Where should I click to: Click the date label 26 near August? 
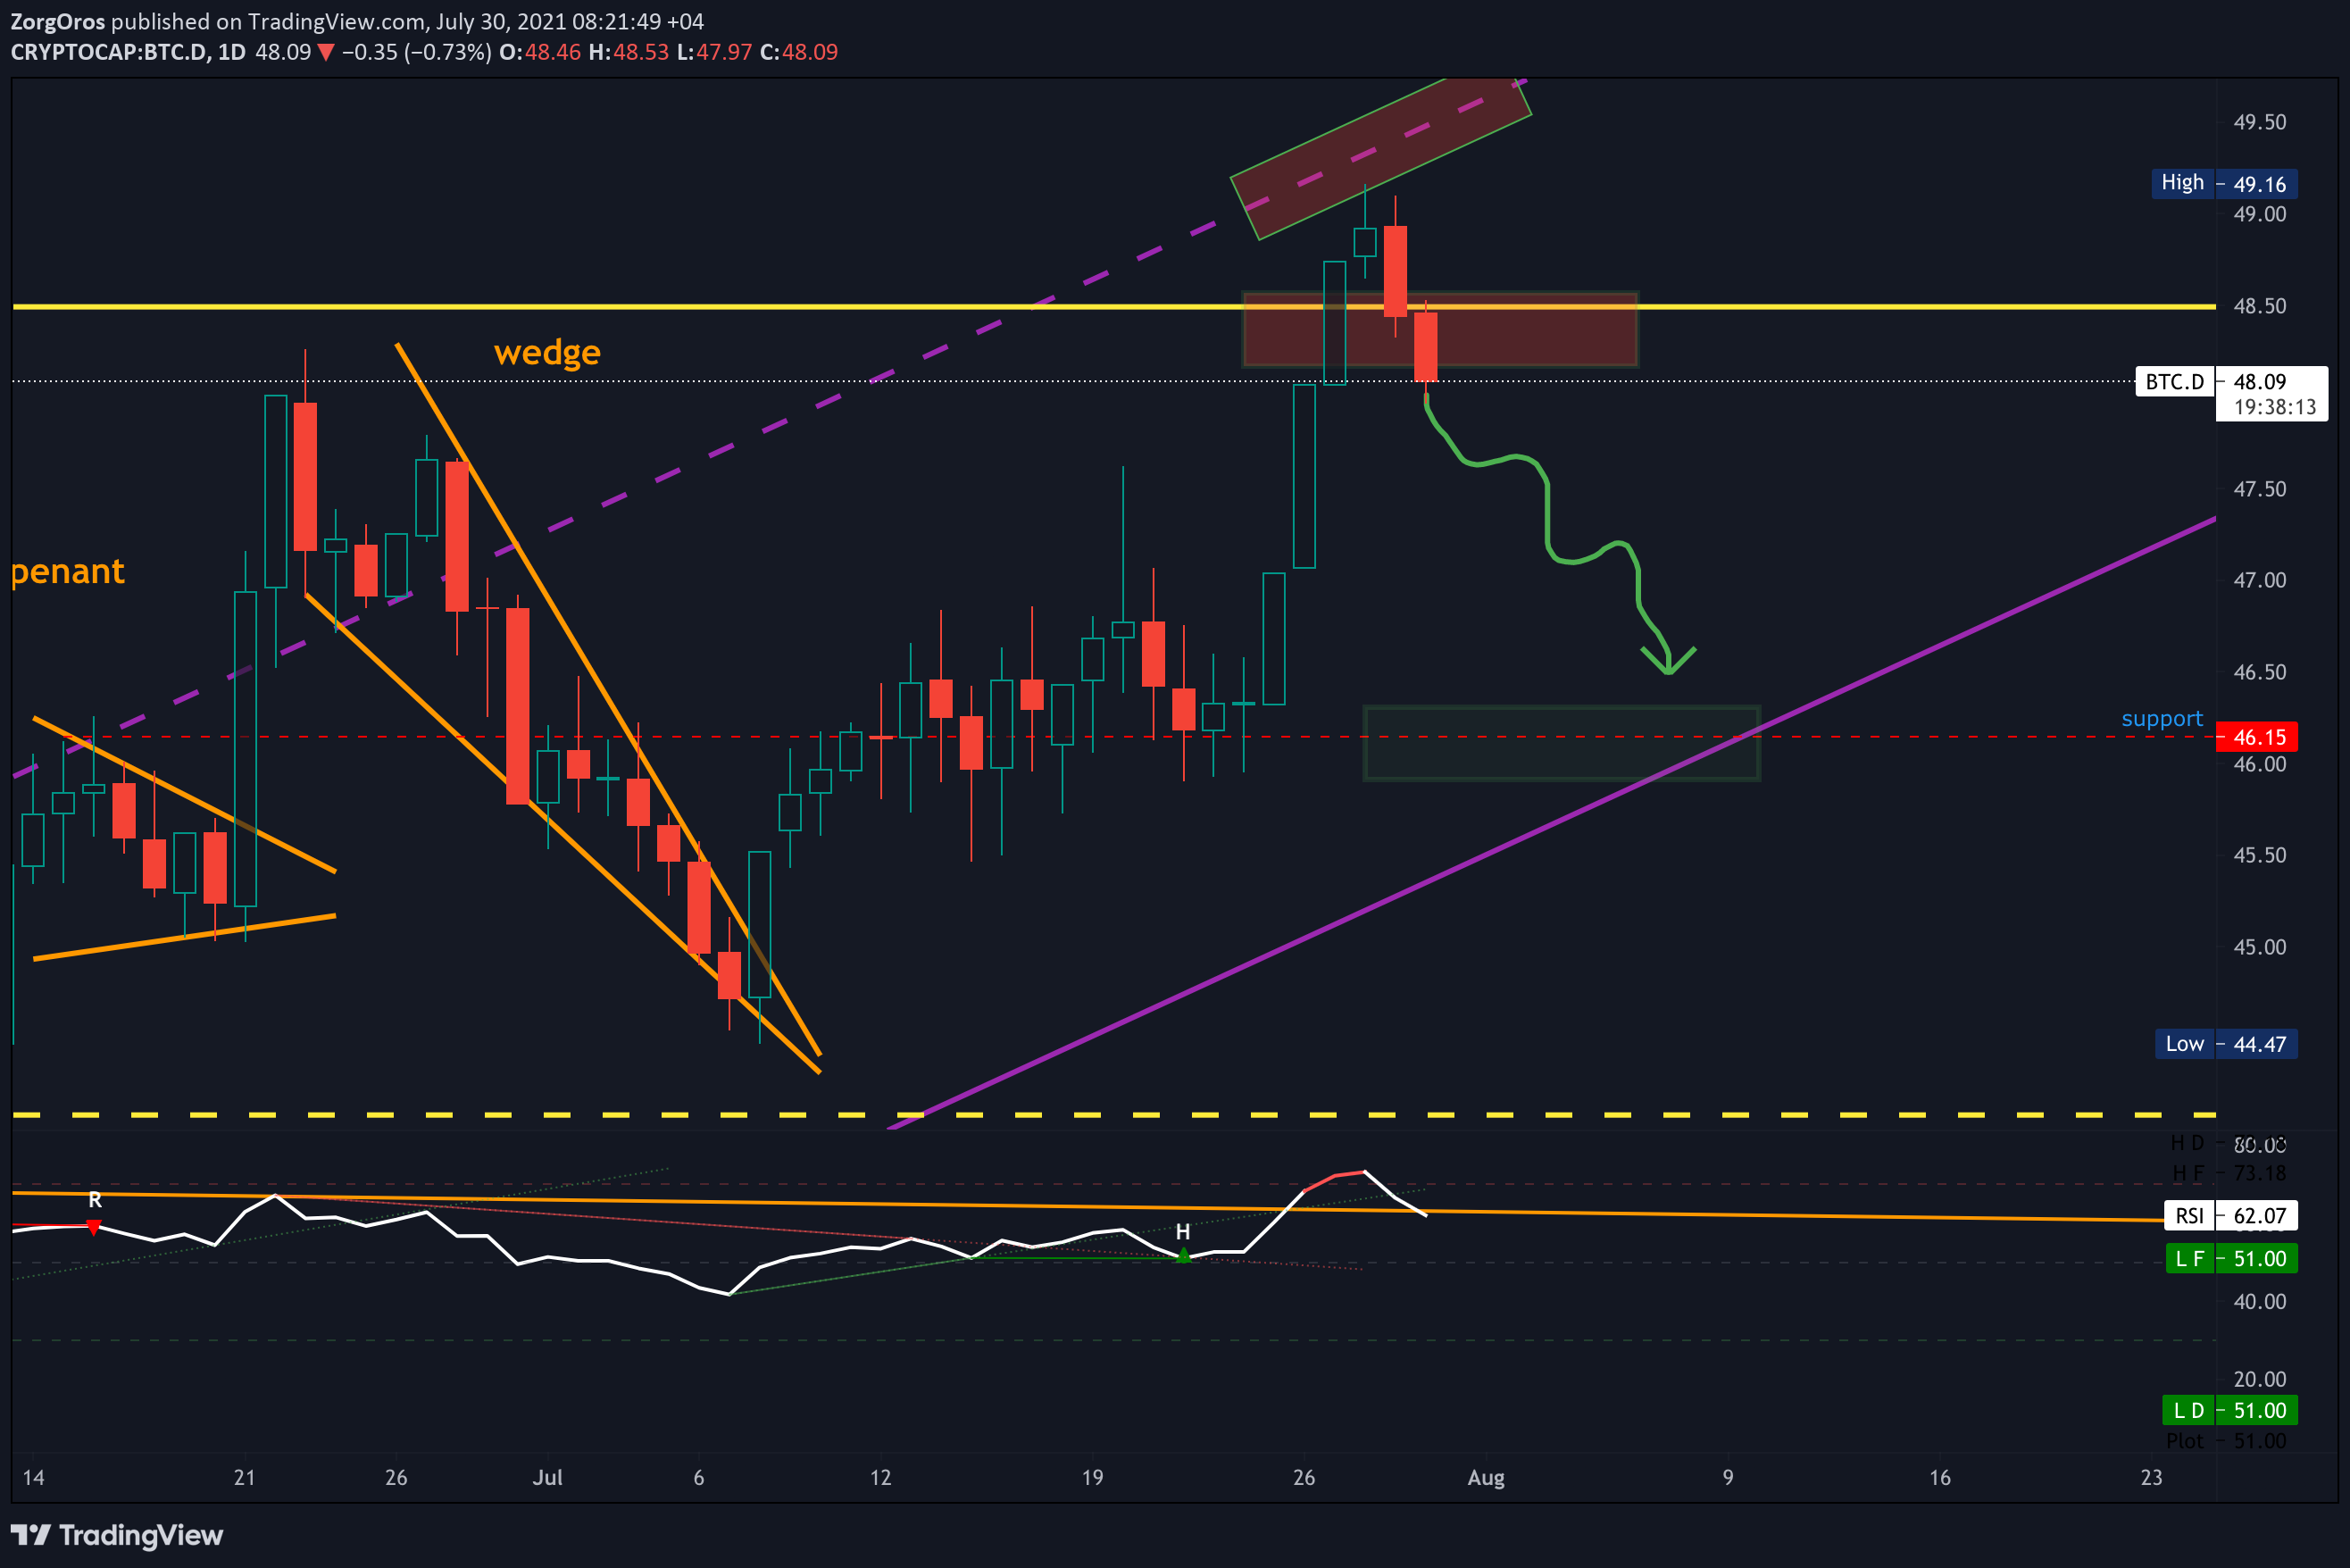tap(1304, 1478)
